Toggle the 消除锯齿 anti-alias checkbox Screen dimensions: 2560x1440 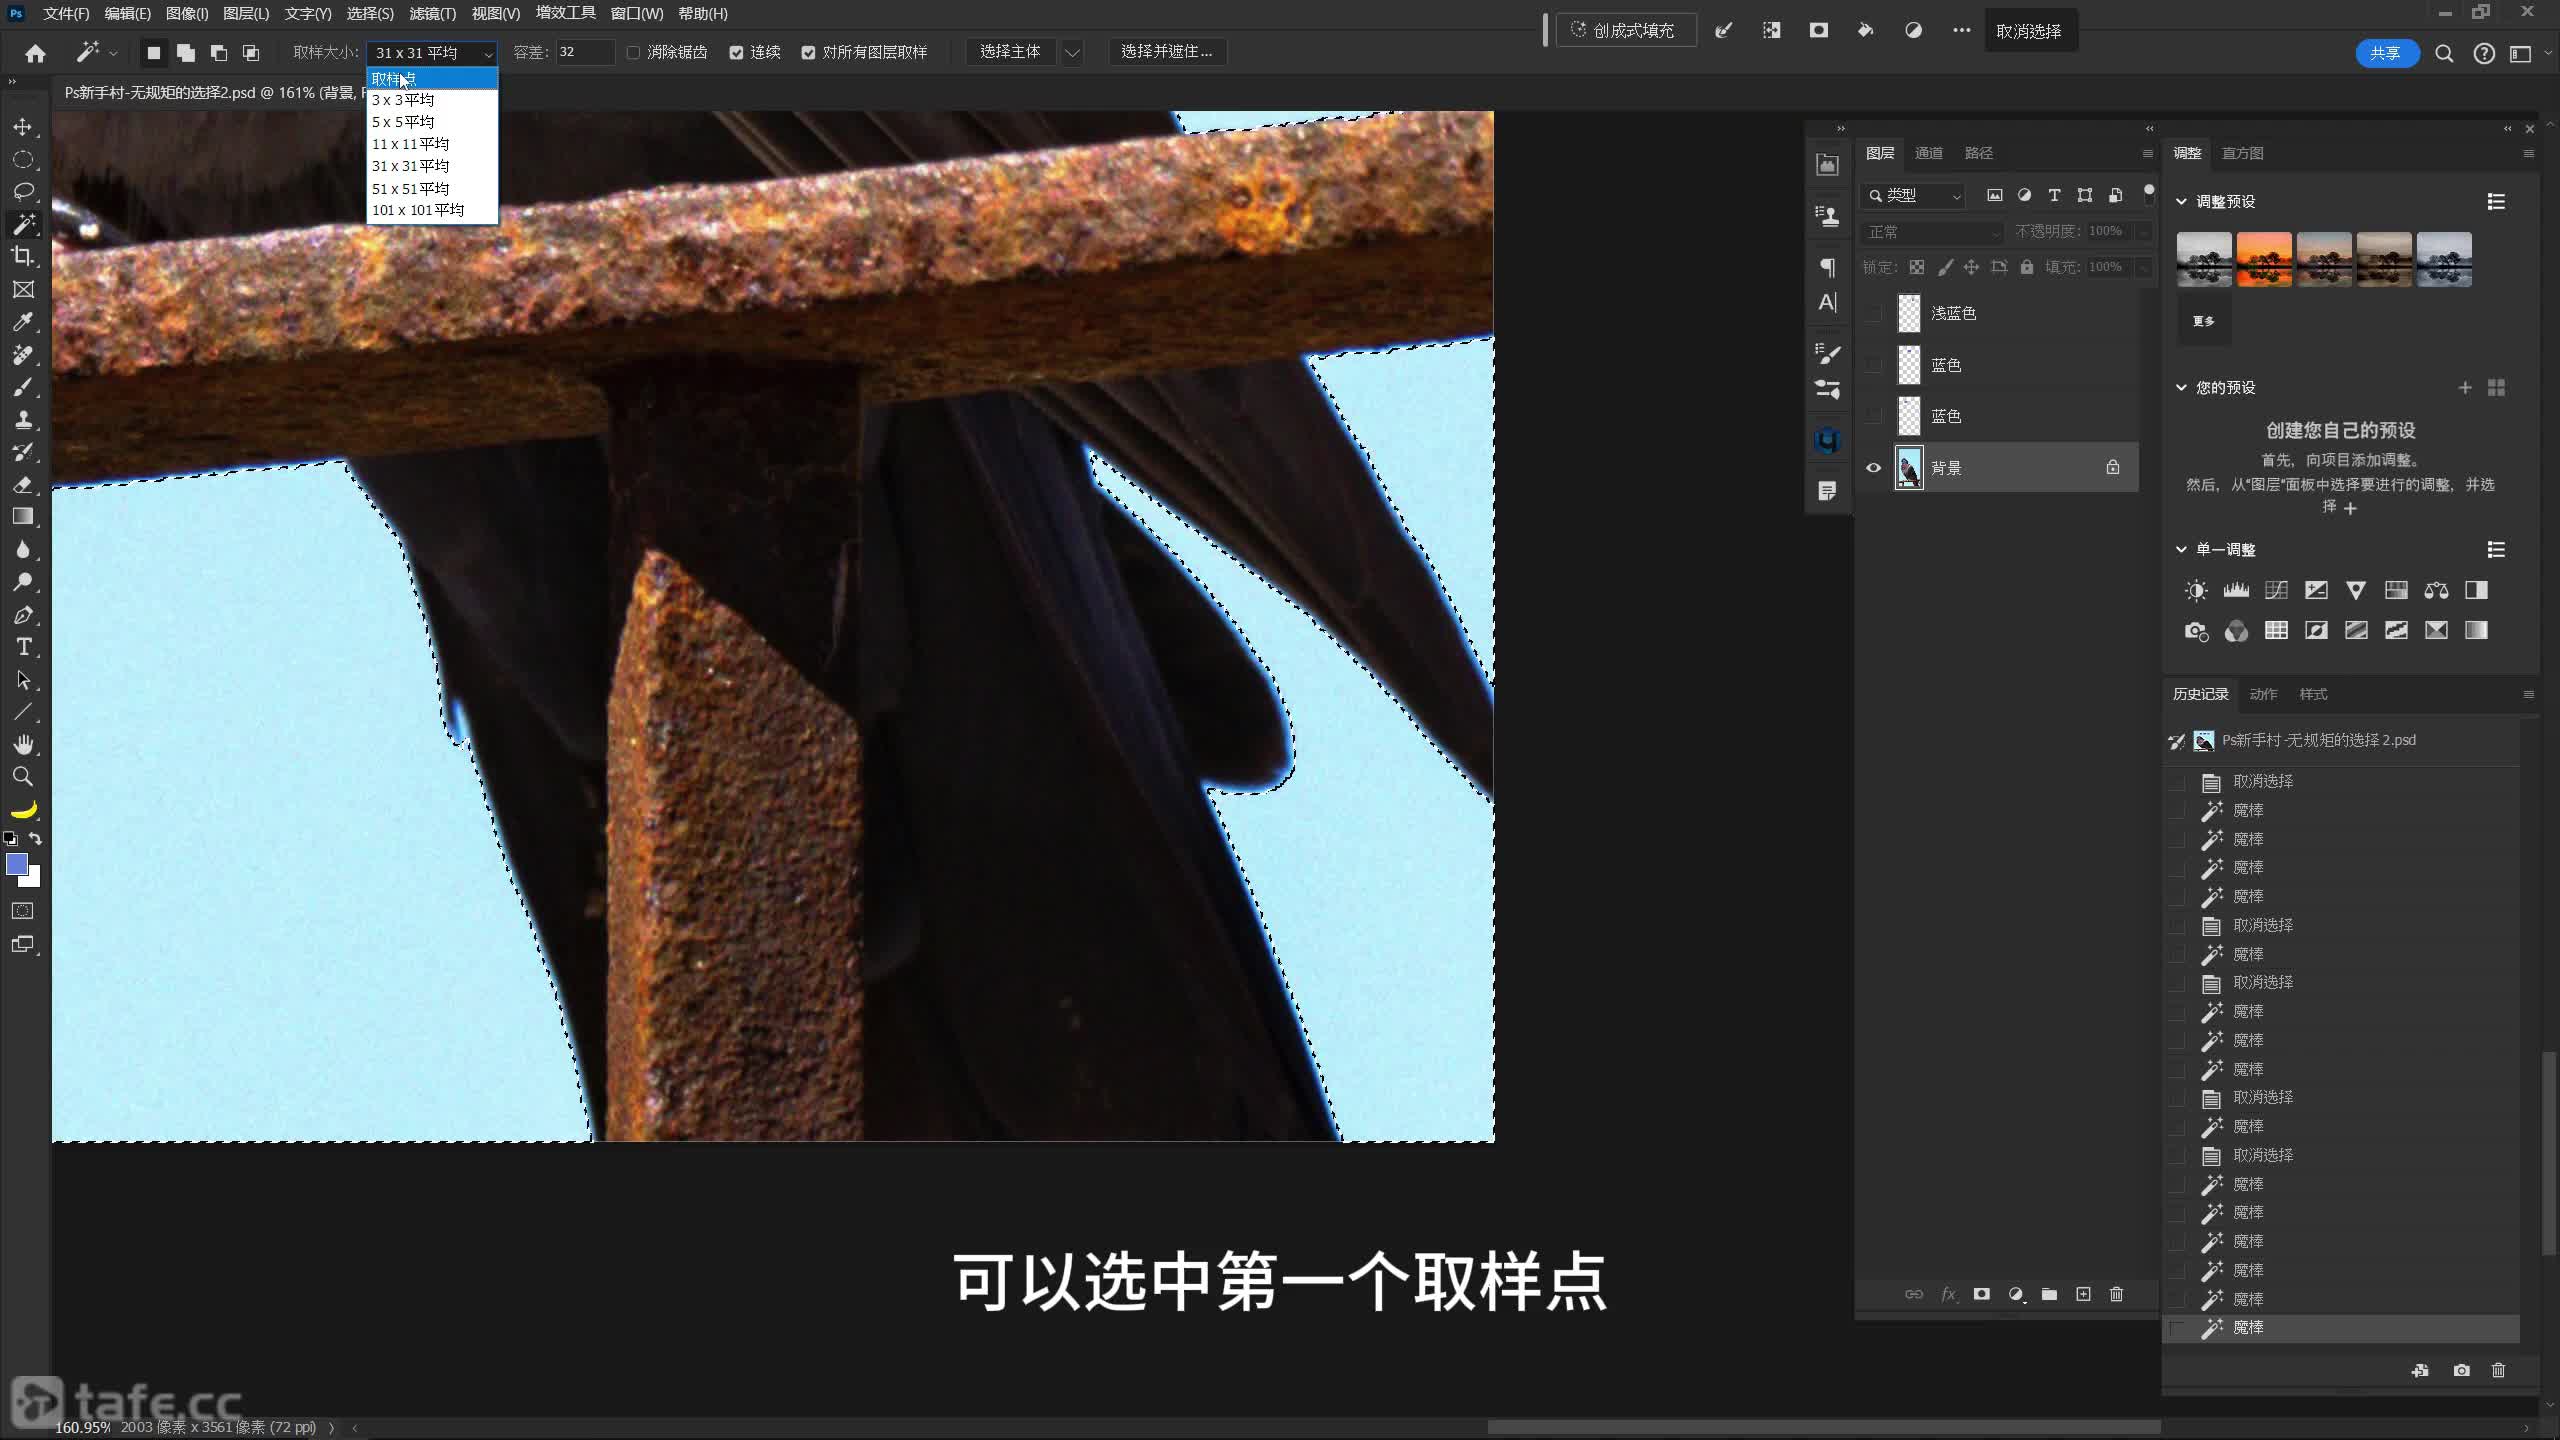click(x=633, y=52)
